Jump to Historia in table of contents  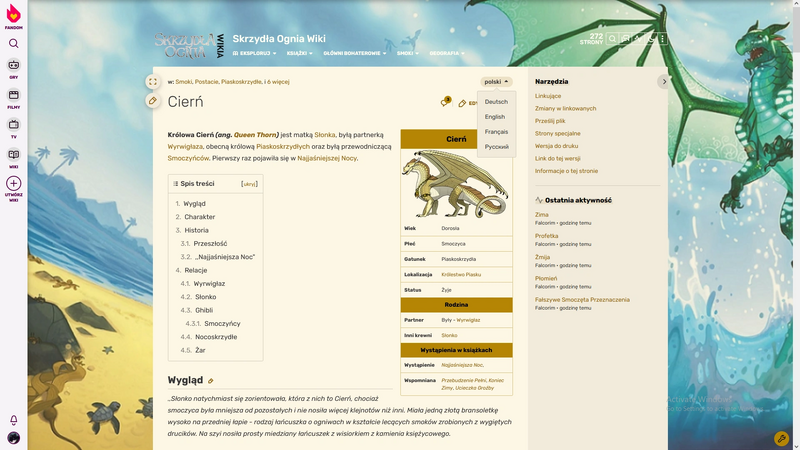coord(196,230)
